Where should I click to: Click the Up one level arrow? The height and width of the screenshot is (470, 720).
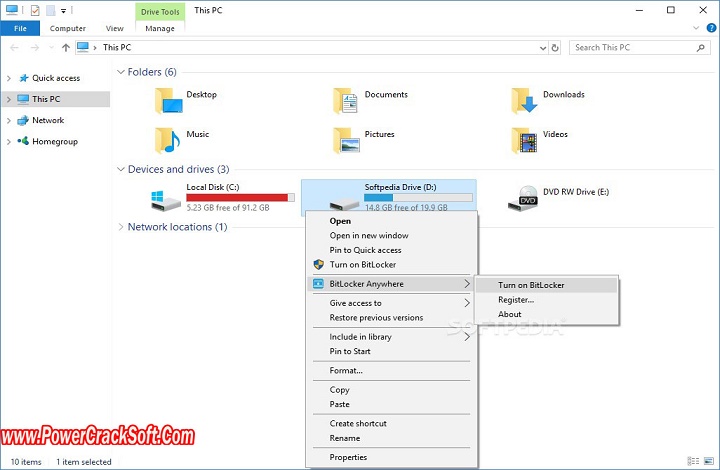tap(66, 47)
